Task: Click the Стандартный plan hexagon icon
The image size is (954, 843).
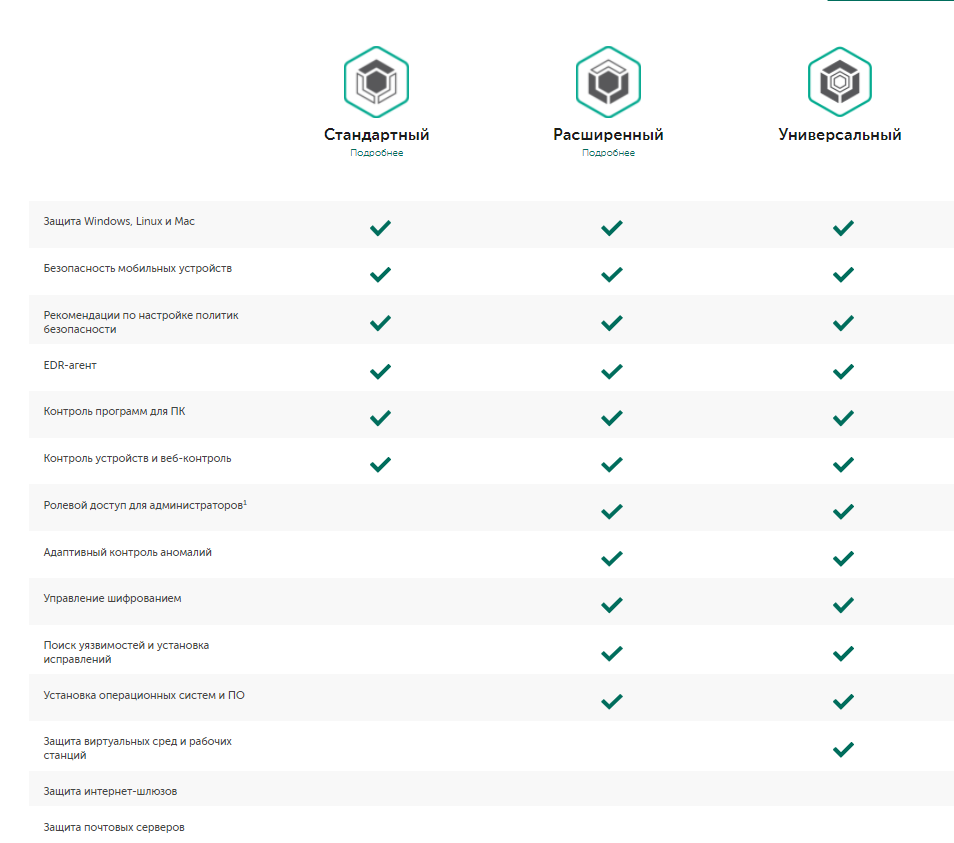Action: 377,81
